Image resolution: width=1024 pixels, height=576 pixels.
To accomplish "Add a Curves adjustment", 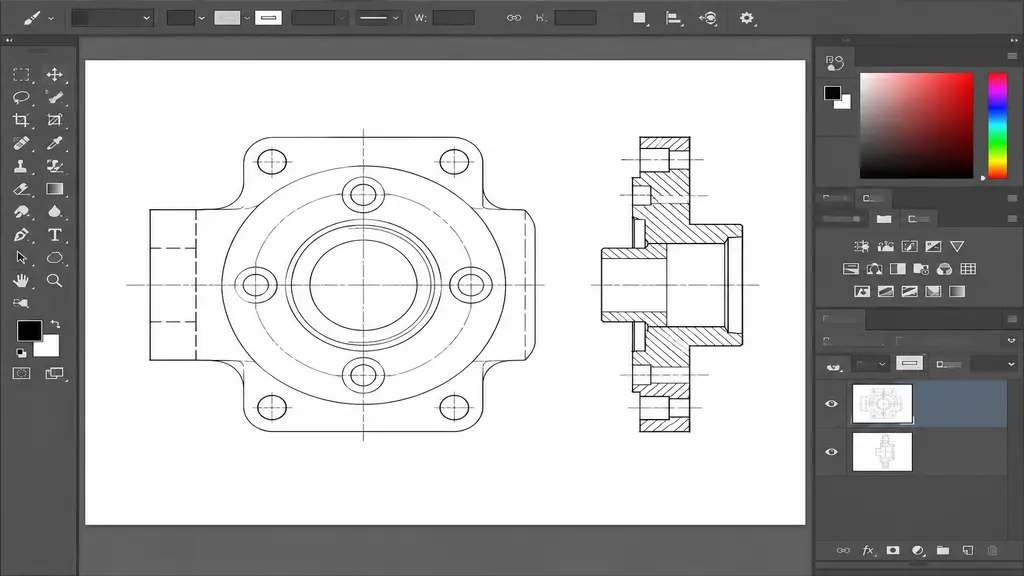I will click(910, 246).
